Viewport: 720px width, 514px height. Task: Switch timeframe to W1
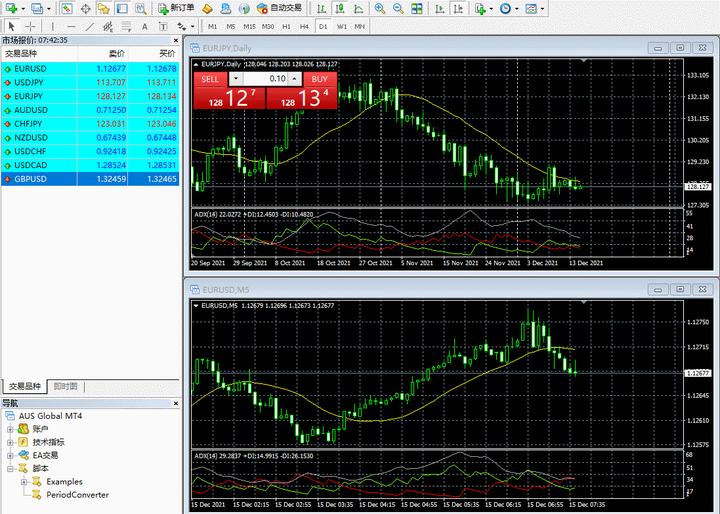[342, 27]
